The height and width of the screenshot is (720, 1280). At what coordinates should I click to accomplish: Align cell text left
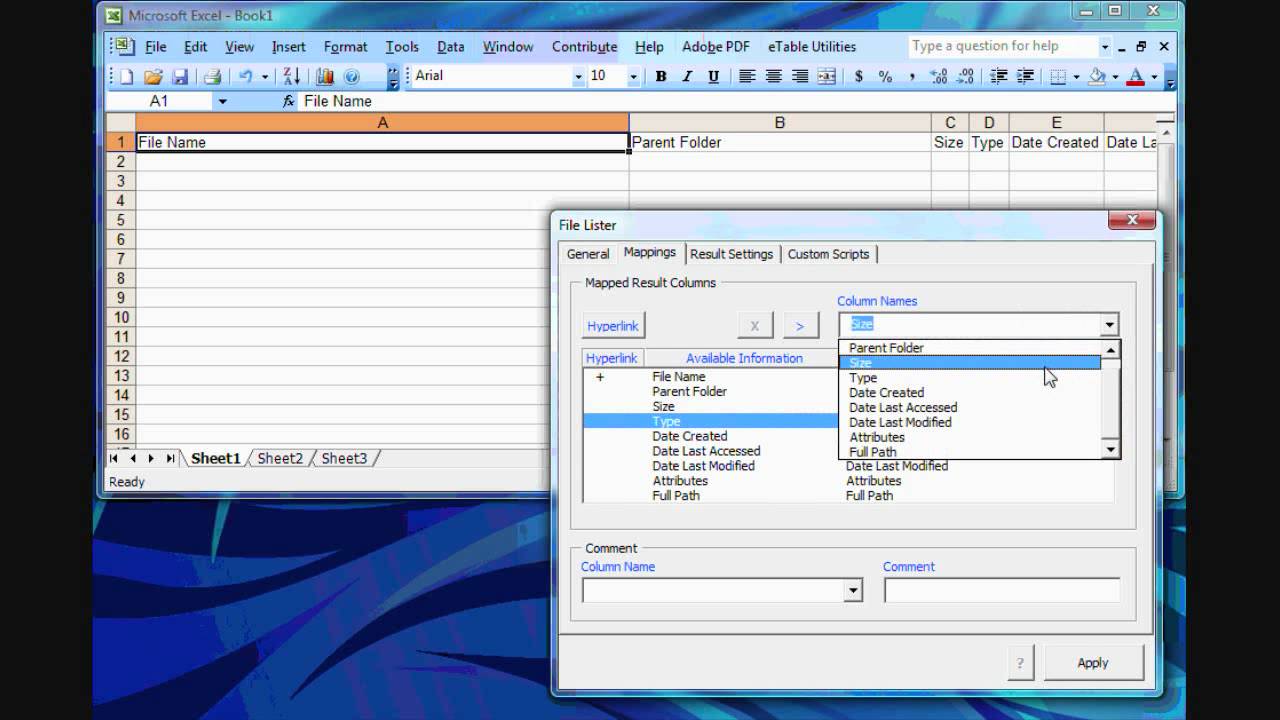[x=747, y=76]
